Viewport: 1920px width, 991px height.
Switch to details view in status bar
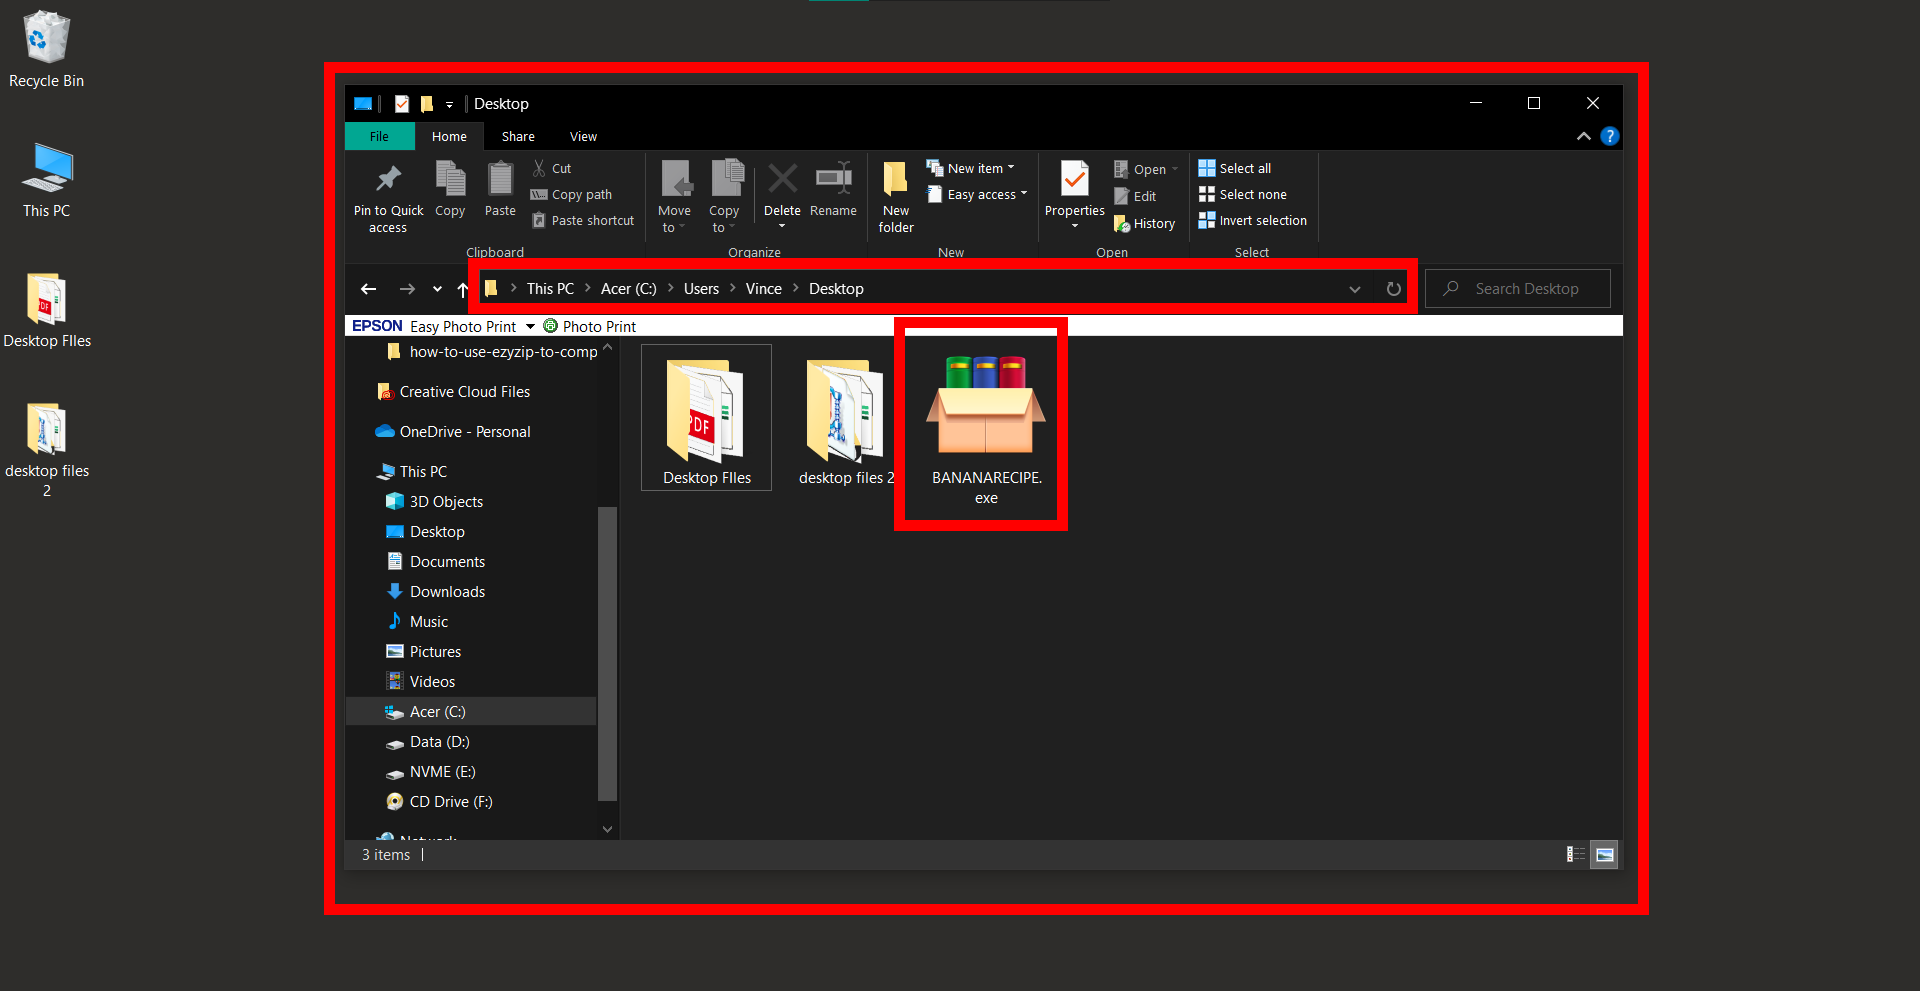pyautogui.click(x=1575, y=855)
